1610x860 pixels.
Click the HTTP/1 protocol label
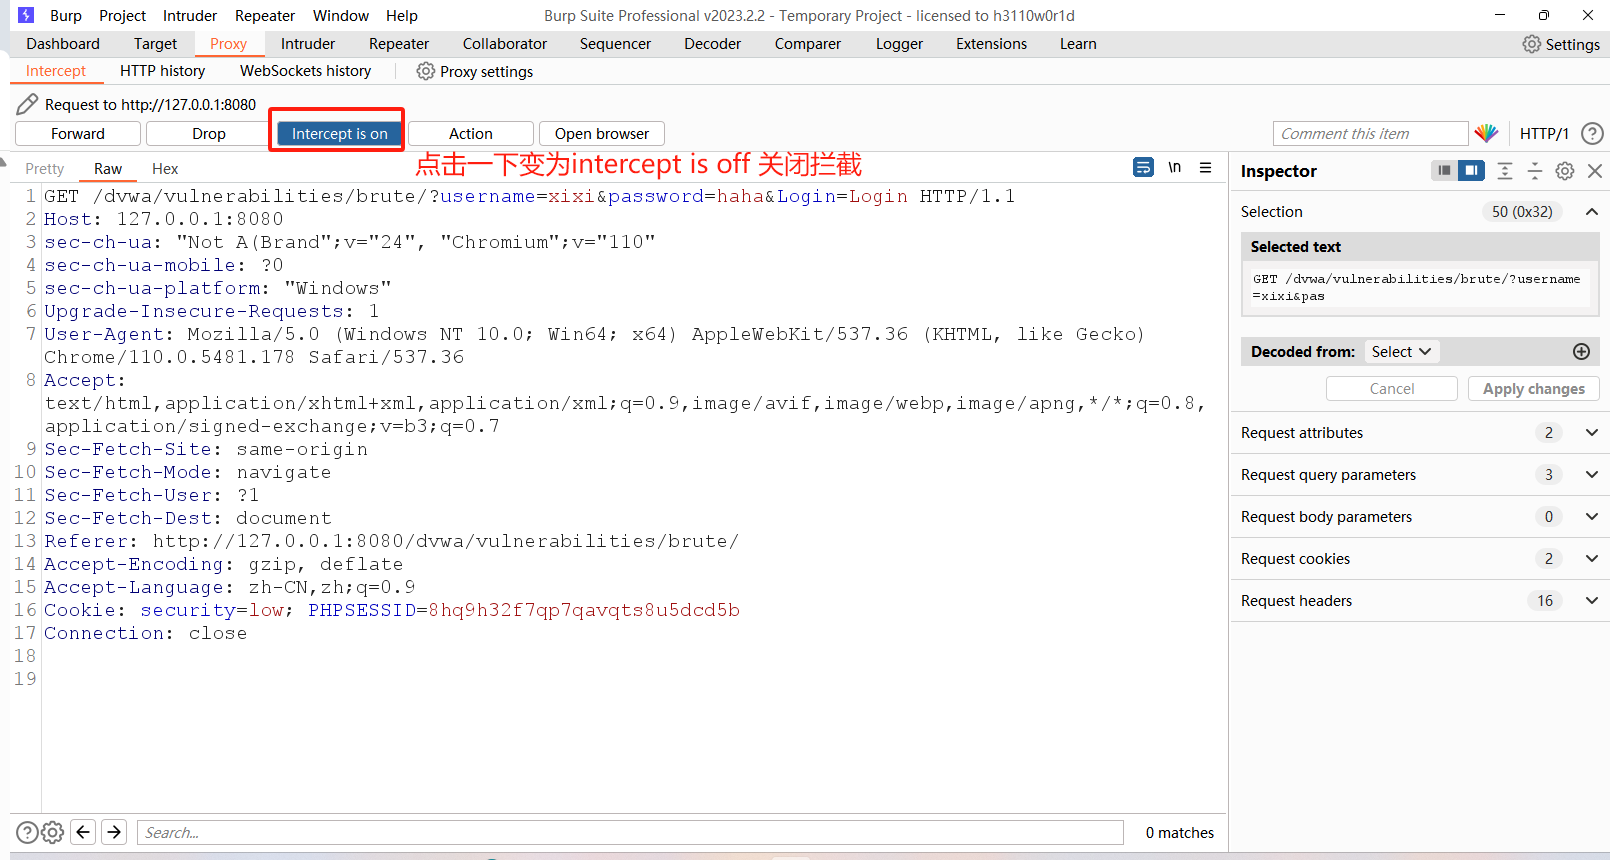point(1544,133)
